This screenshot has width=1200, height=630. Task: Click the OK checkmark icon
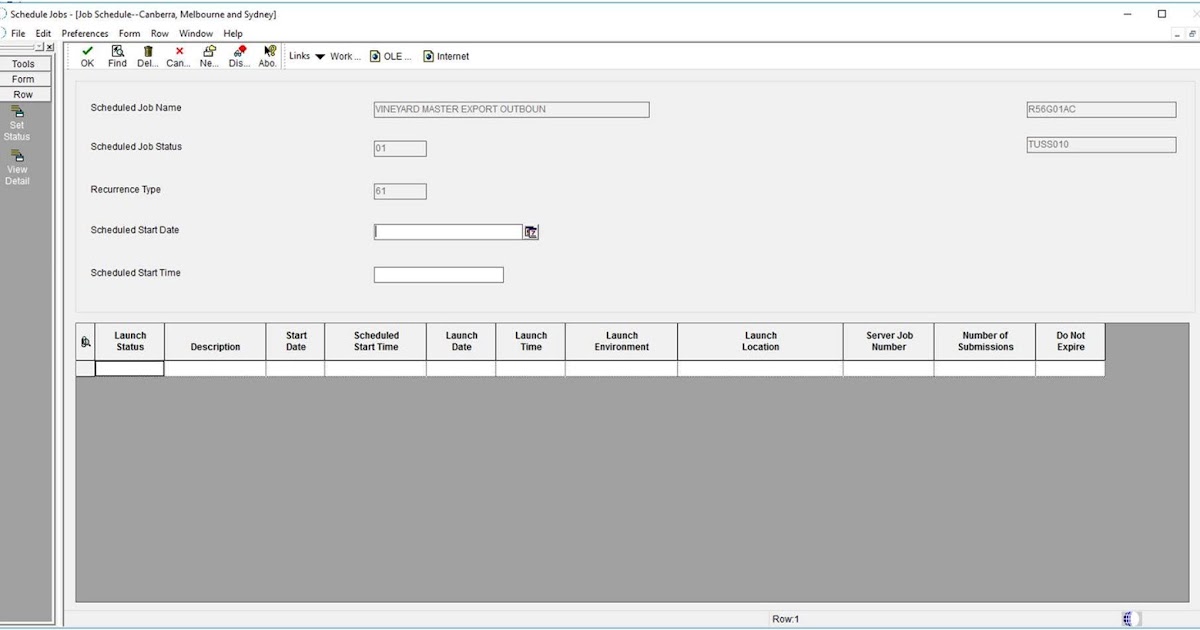point(86,52)
